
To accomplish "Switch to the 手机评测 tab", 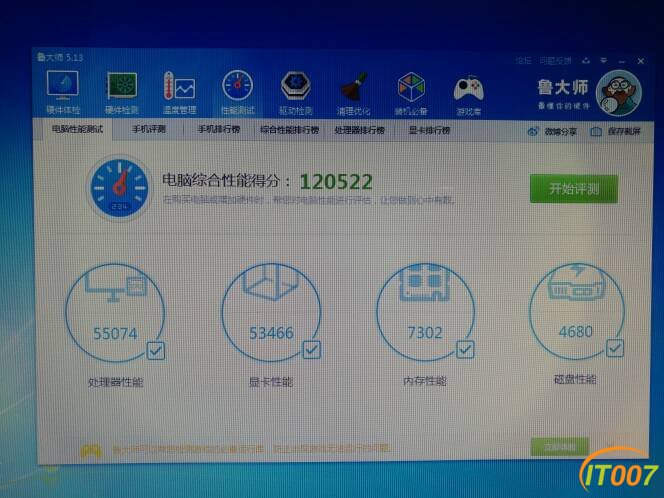I will coord(149,129).
